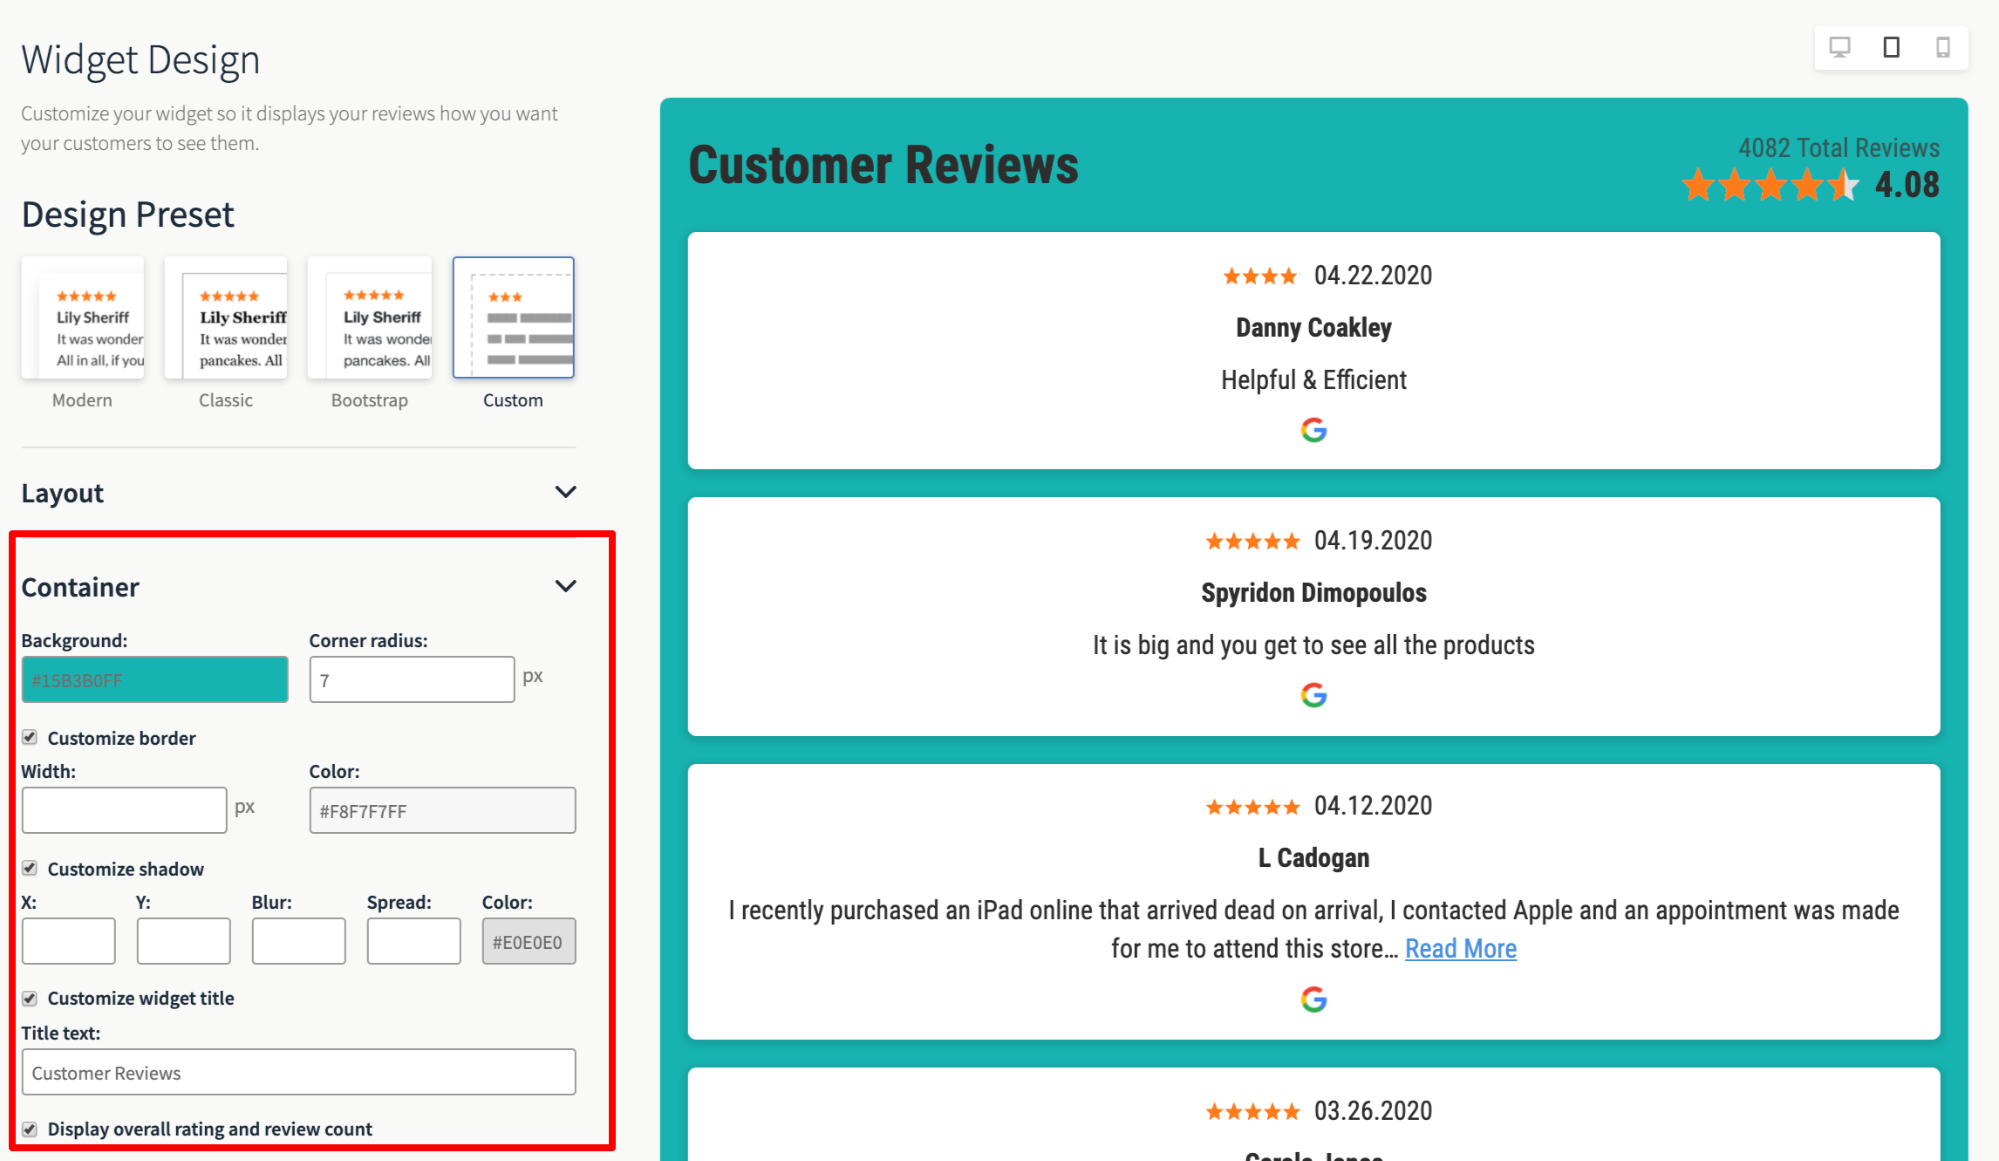
Task: Switch preview to mobile view icon
Action: click(x=1942, y=47)
